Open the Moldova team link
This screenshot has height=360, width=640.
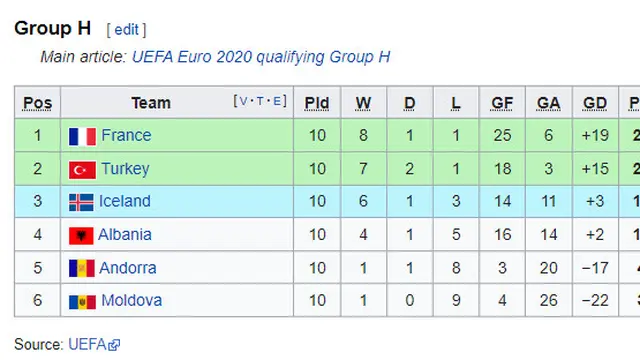[131, 300]
